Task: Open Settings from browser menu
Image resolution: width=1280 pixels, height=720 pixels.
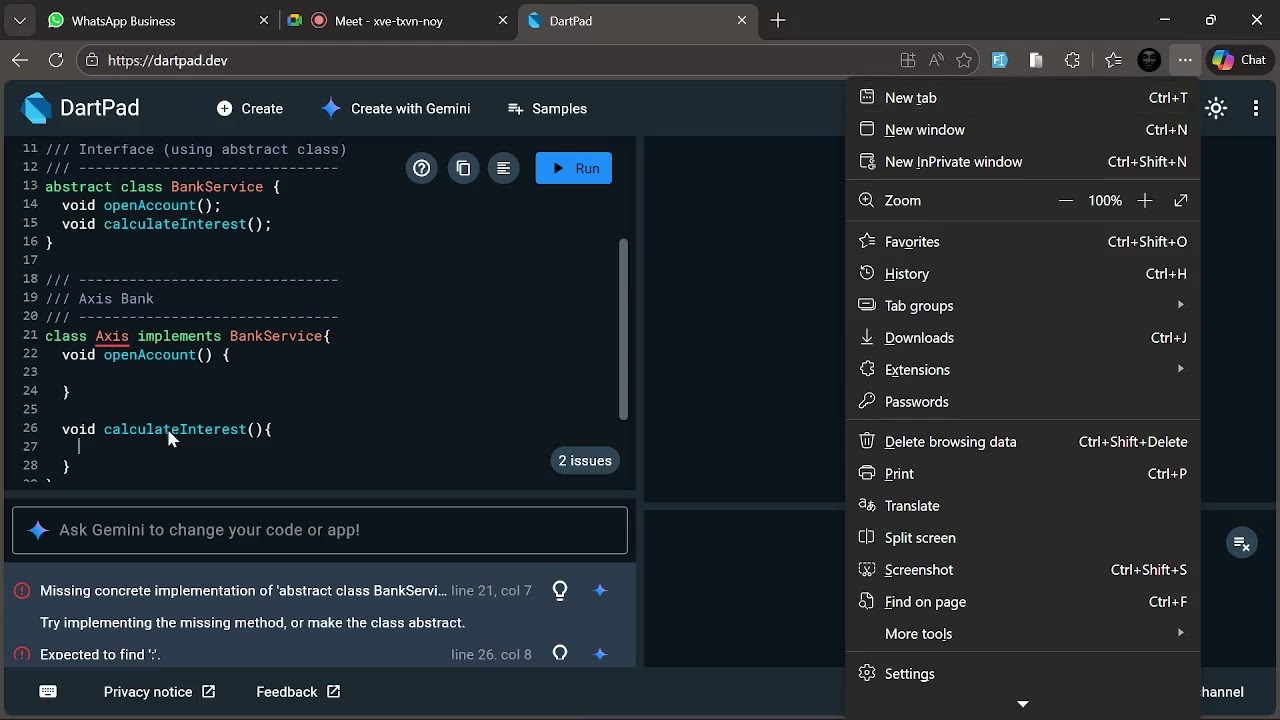Action: point(1023,674)
